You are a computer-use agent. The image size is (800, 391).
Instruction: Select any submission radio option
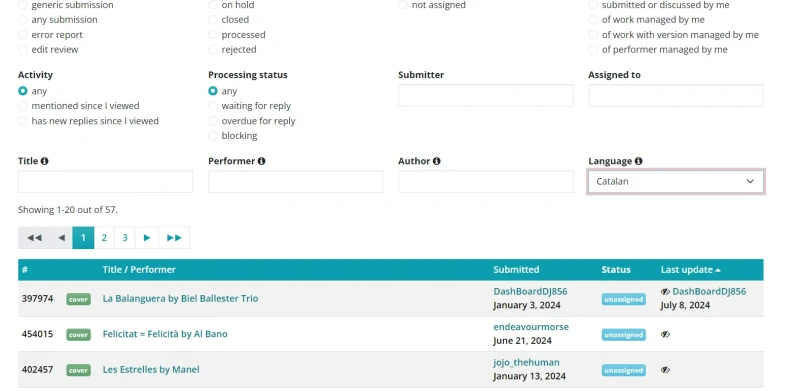click(x=22, y=20)
